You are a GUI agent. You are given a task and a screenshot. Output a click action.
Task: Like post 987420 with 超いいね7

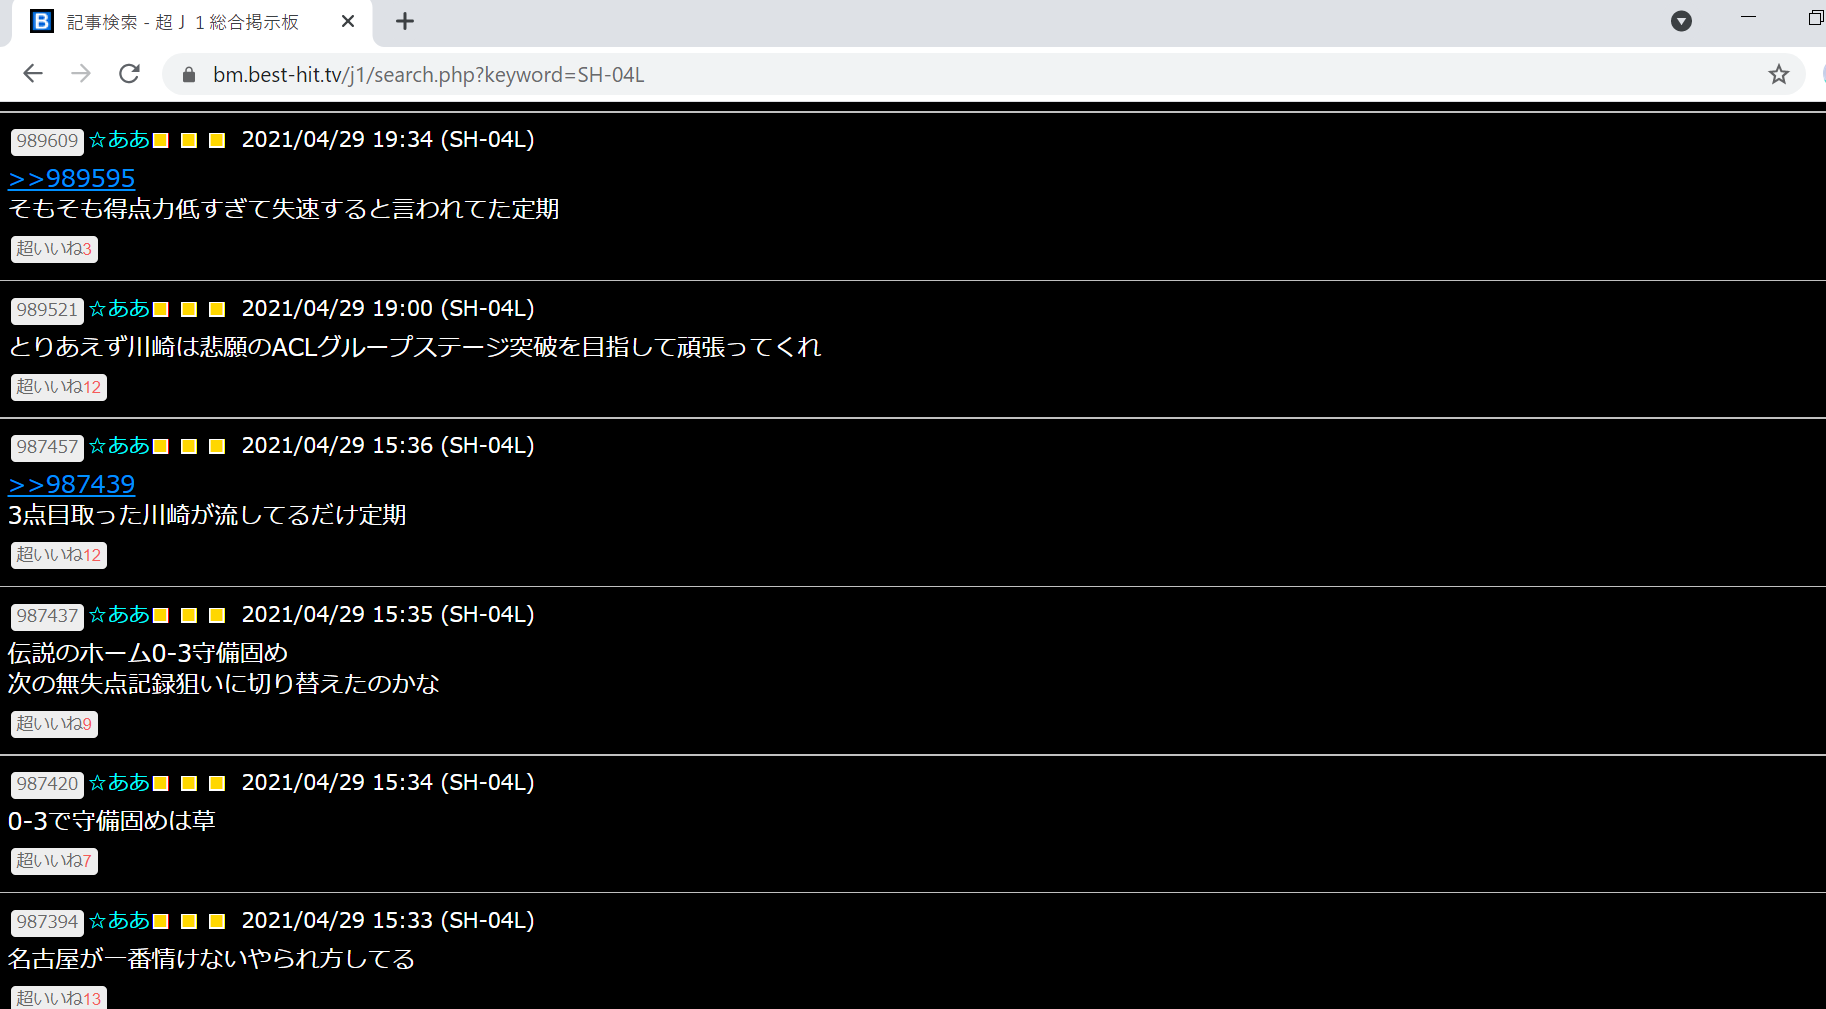(x=54, y=861)
